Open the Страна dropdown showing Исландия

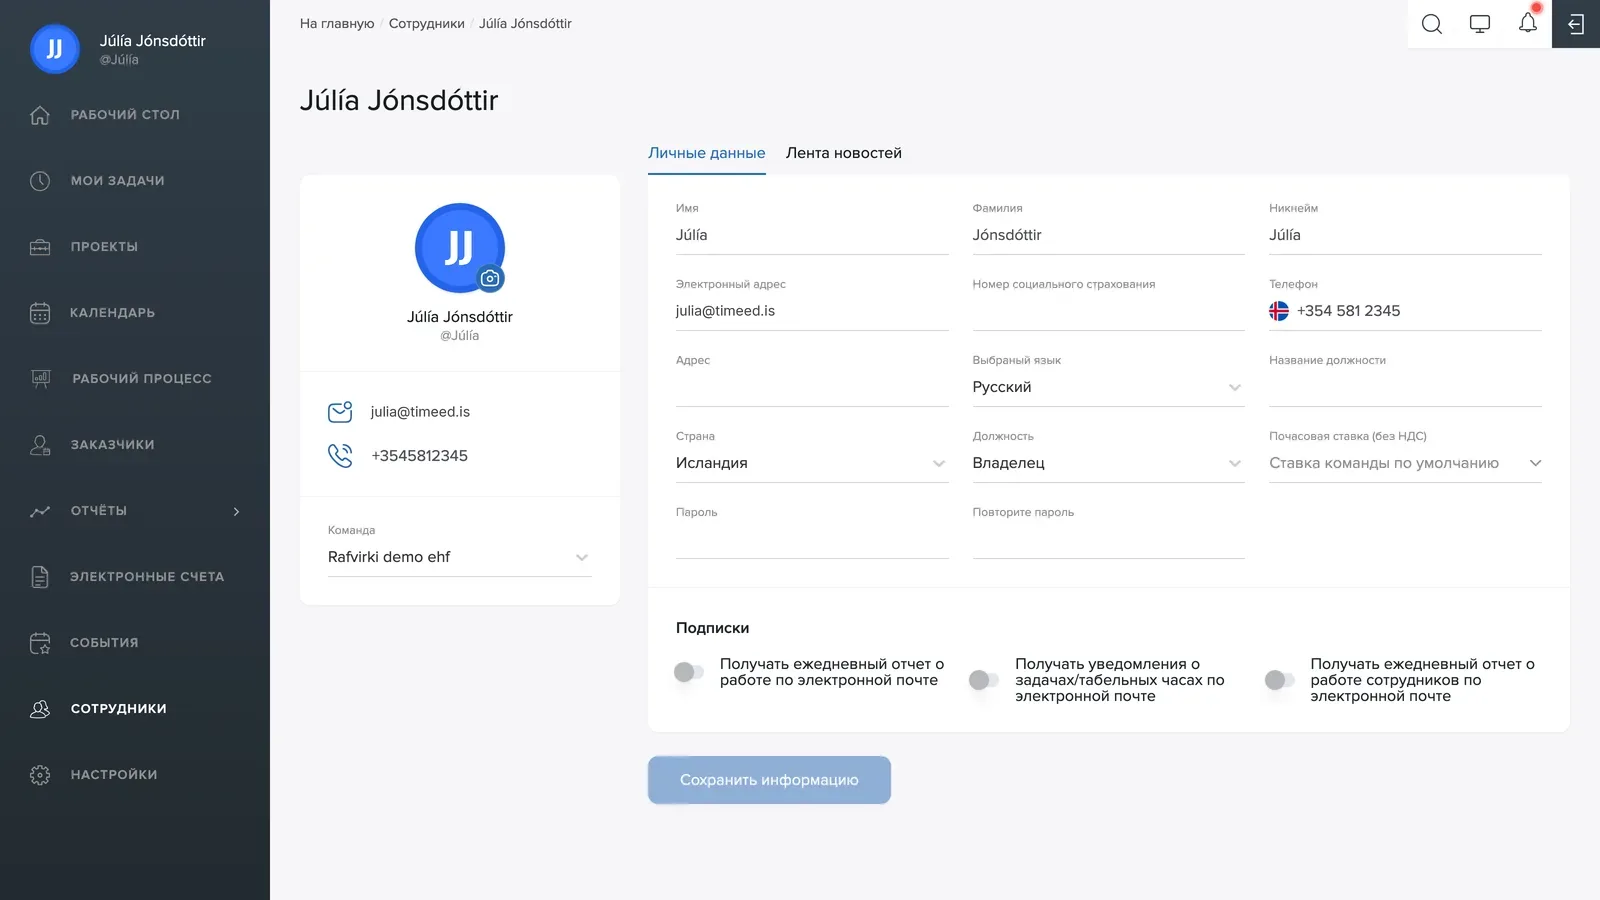pos(812,463)
